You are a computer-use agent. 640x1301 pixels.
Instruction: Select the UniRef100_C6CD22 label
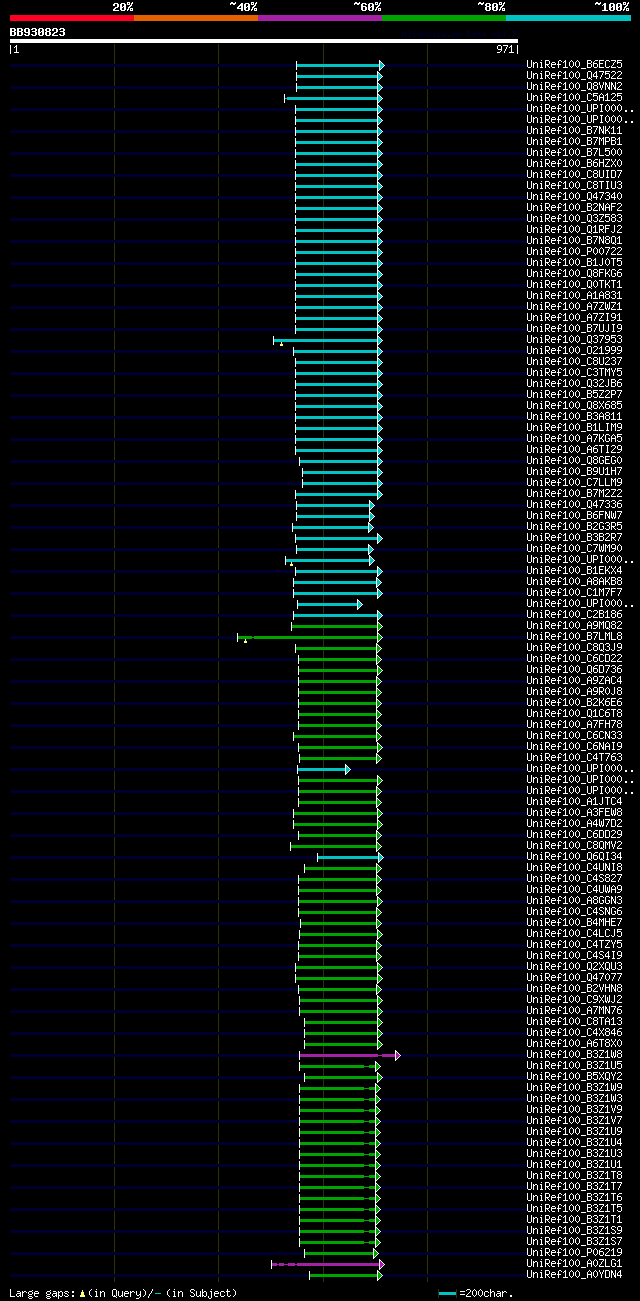point(574,659)
